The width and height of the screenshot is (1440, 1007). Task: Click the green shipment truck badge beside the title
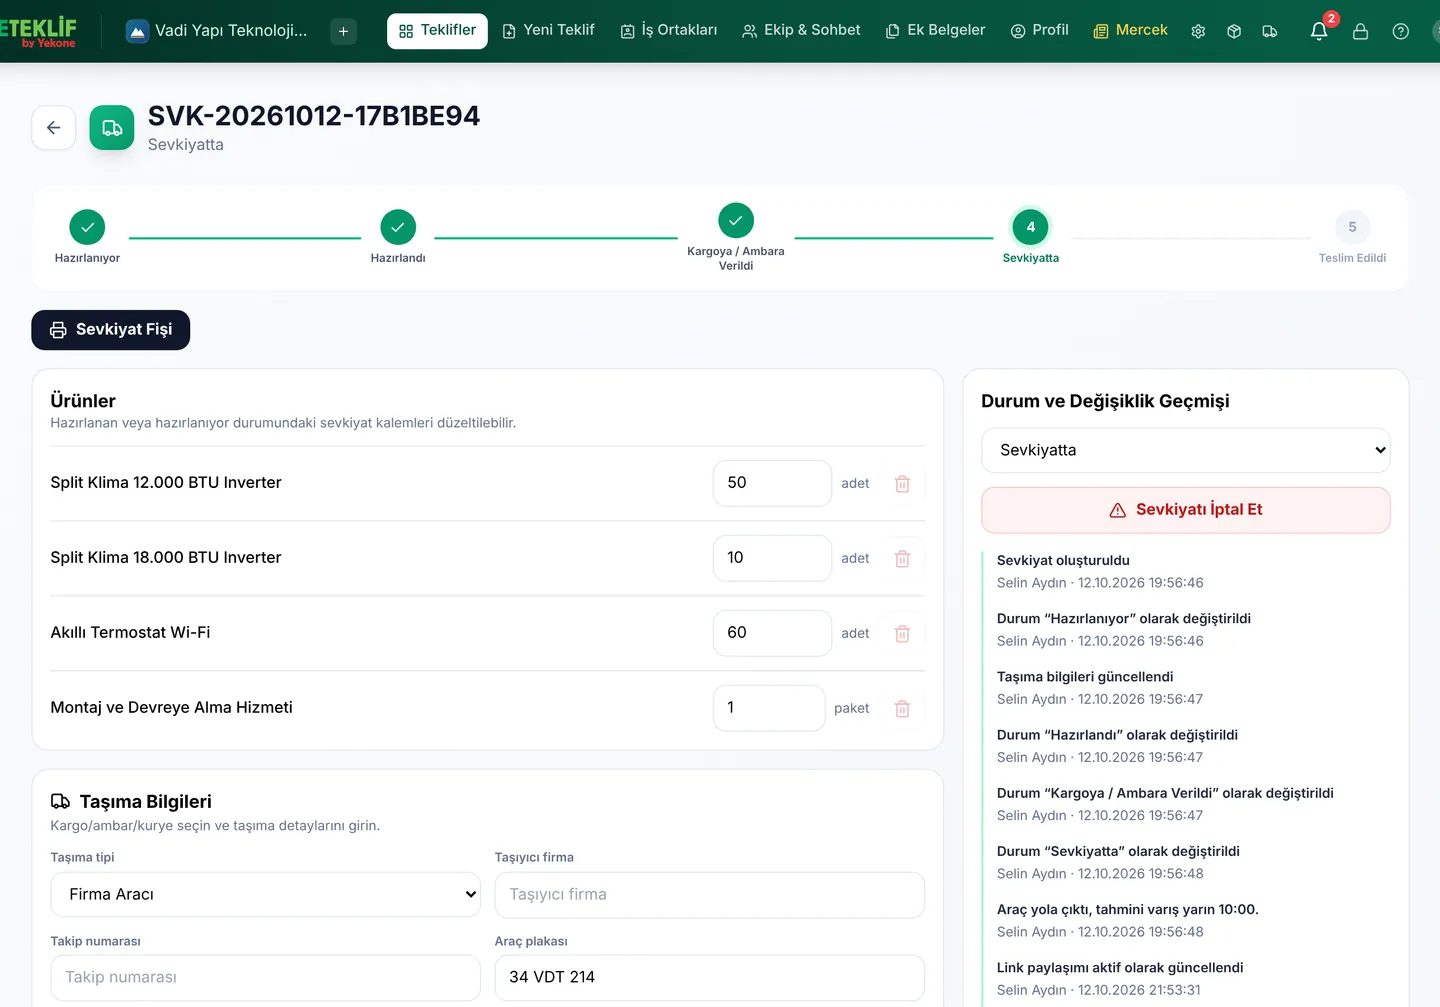112,128
